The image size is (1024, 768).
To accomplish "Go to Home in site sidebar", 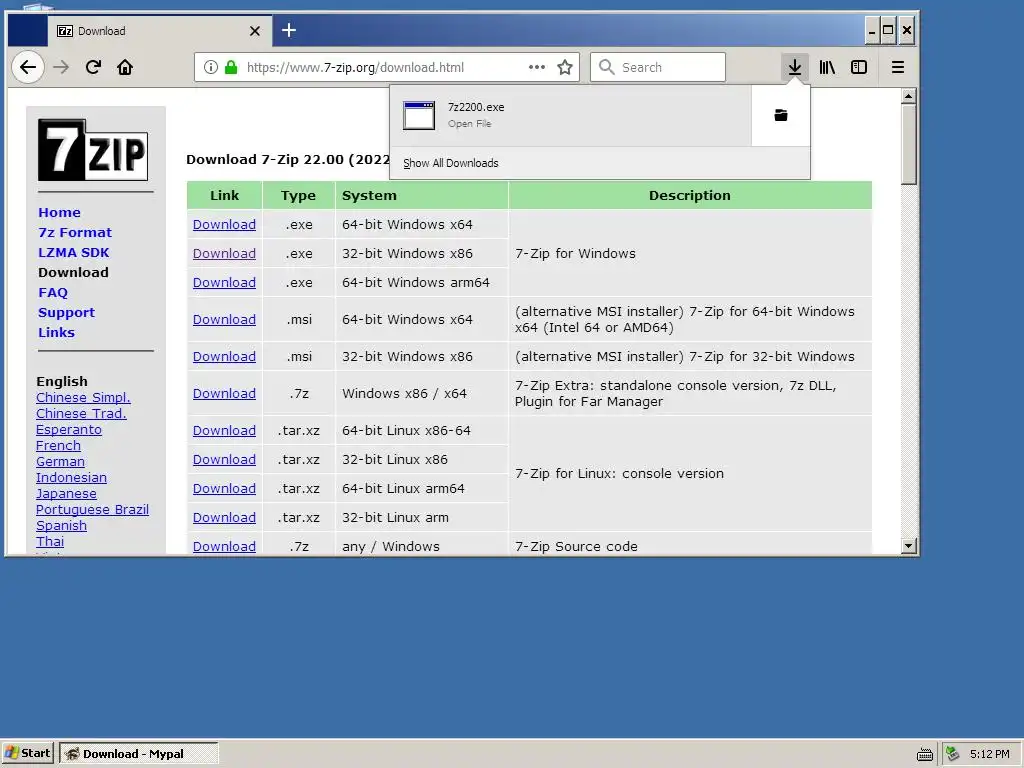I will (59, 212).
